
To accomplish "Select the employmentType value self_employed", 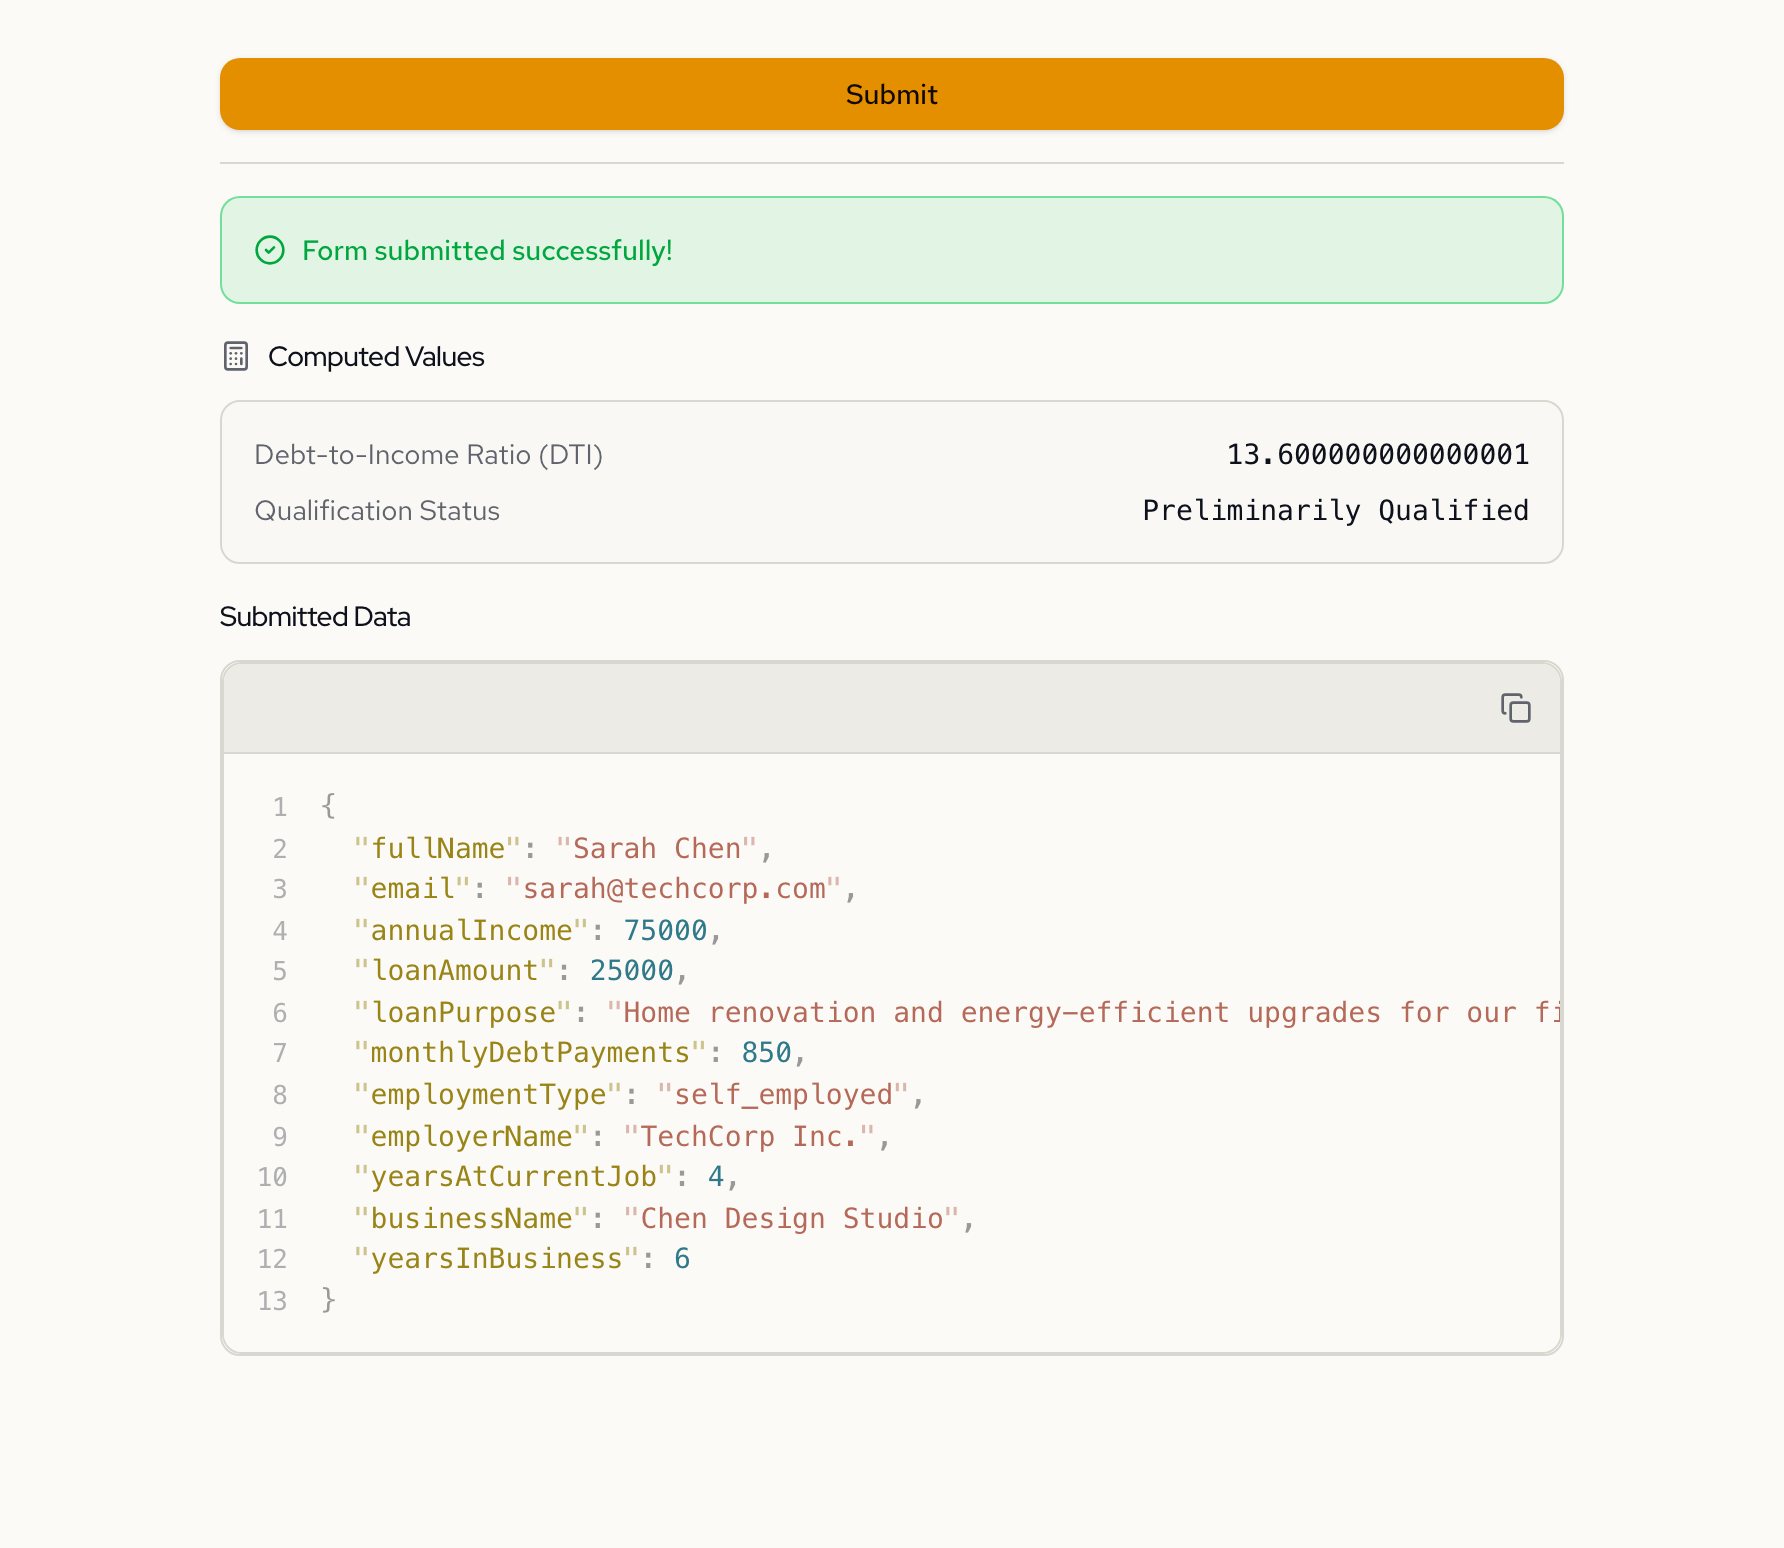I will (x=783, y=1094).
